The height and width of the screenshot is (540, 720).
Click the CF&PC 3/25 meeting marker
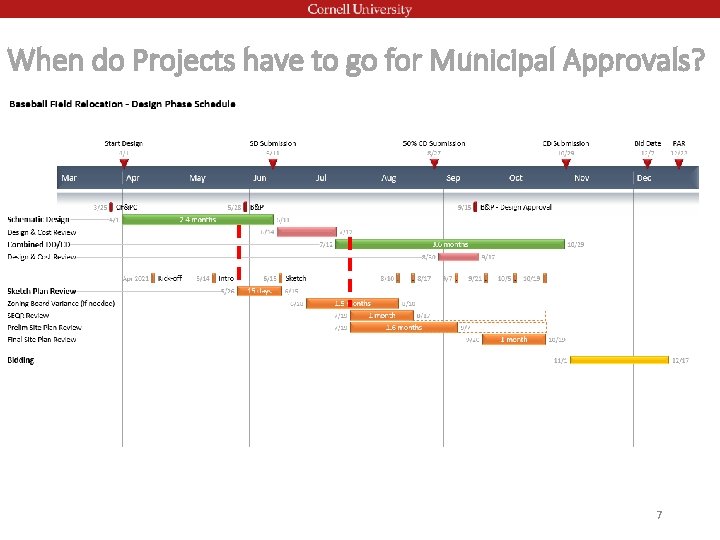pos(111,207)
